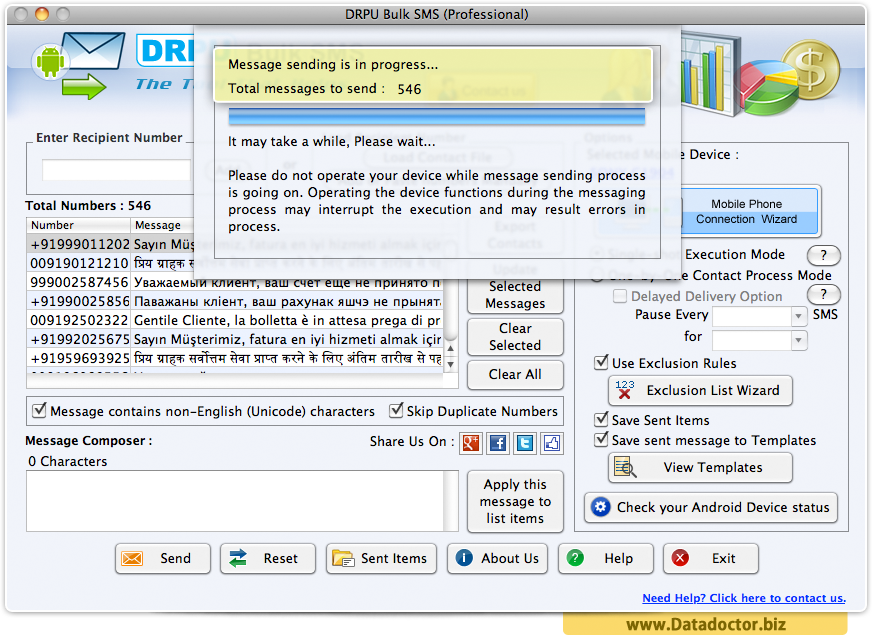872x635 pixels.
Task: Toggle Skip Duplicate Numbers checkbox
Action: pyautogui.click(x=396, y=410)
